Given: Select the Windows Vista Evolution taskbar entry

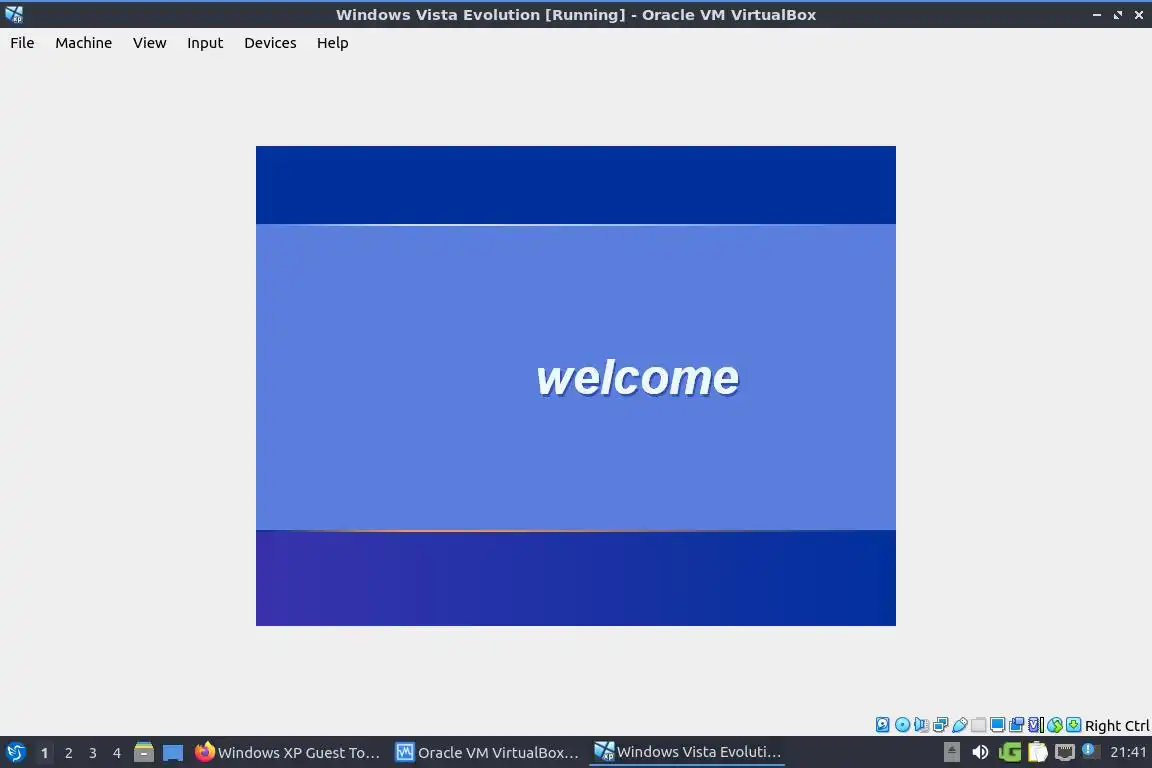Looking at the screenshot, I should click(x=687, y=752).
